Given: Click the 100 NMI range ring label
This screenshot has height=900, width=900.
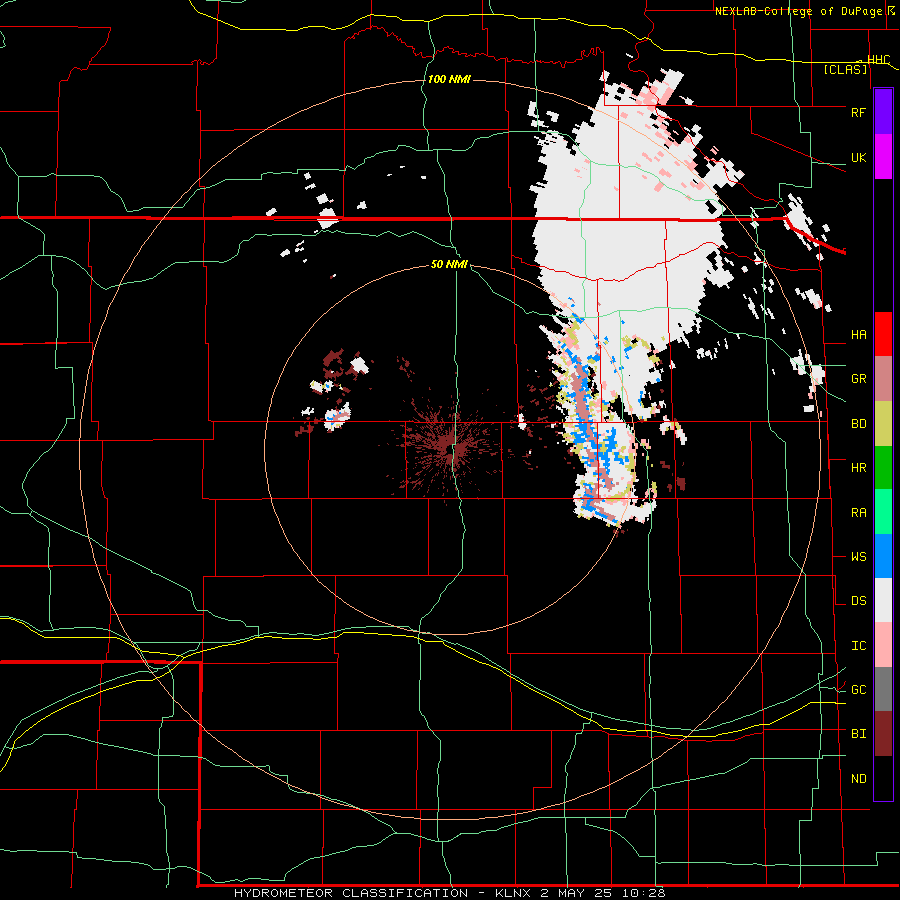Looking at the screenshot, I should pos(449,79).
